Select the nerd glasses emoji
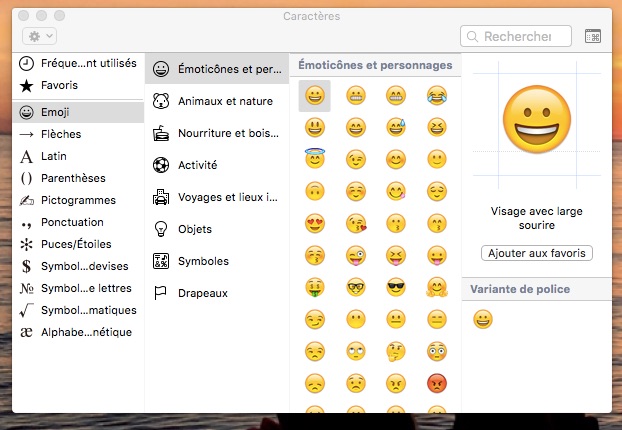Screen dimensions: 622x430 pos(356,288)
